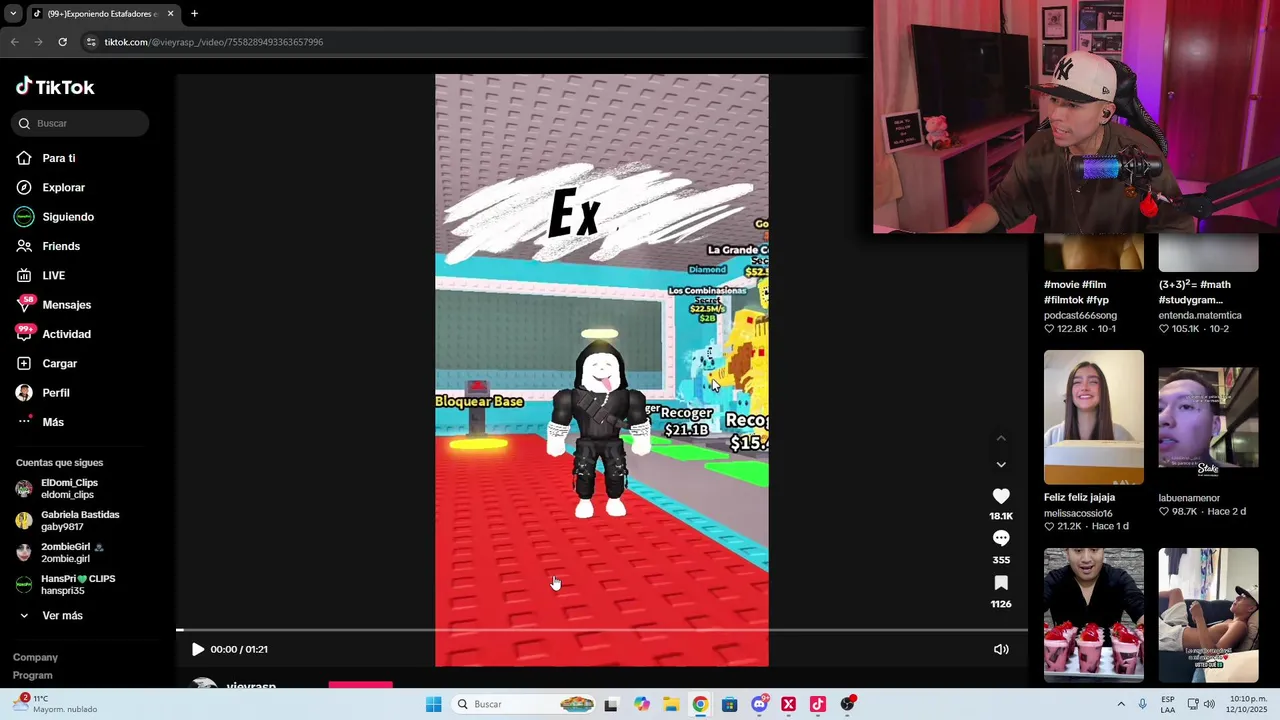This screenshot has height=720, width=1280.
Task: Open the ESP LAA language switcher
Action: 1168,704
